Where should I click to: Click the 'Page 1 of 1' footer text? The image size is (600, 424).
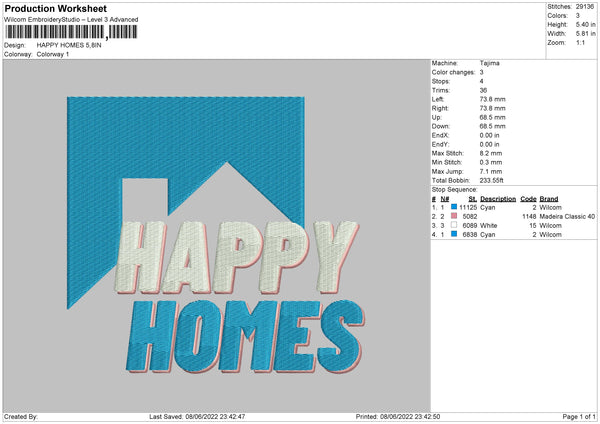[579, 416]
